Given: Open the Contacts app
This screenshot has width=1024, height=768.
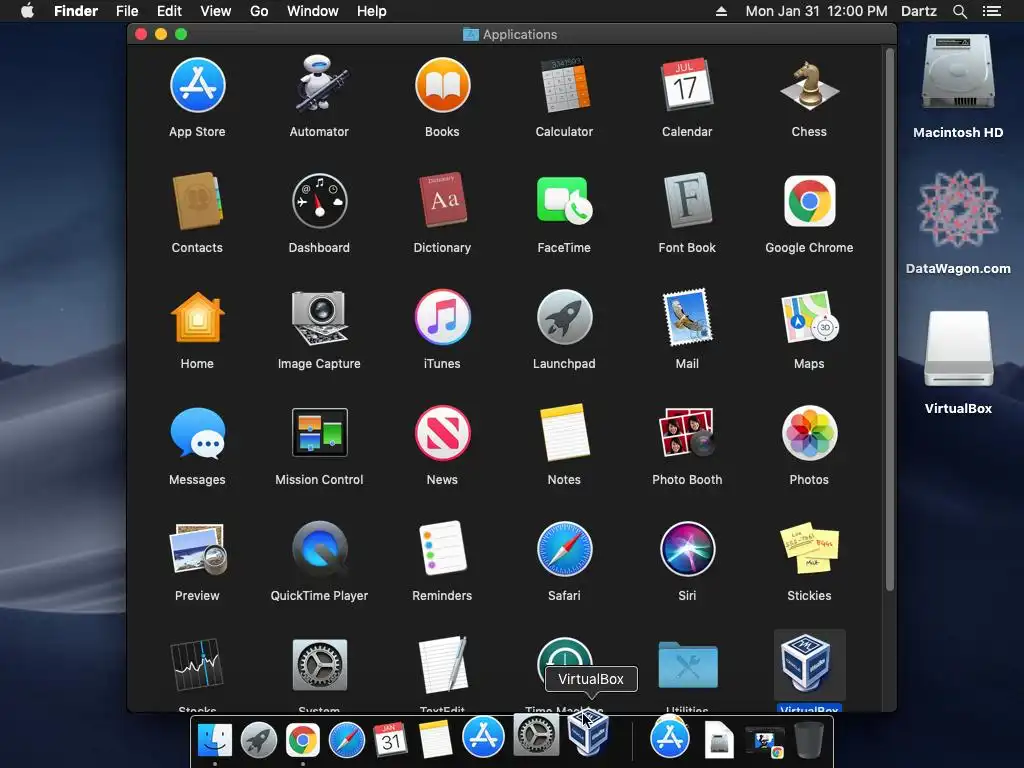Looking at the screenshot, I should 197,201.
